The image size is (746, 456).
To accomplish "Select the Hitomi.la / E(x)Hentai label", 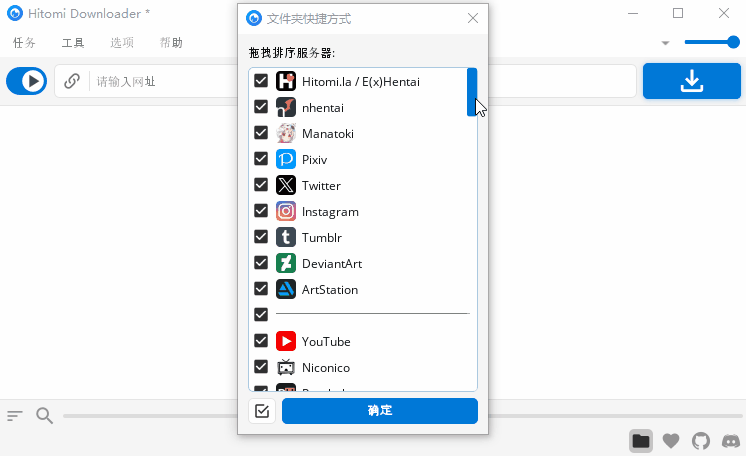I will click(361, 82).
